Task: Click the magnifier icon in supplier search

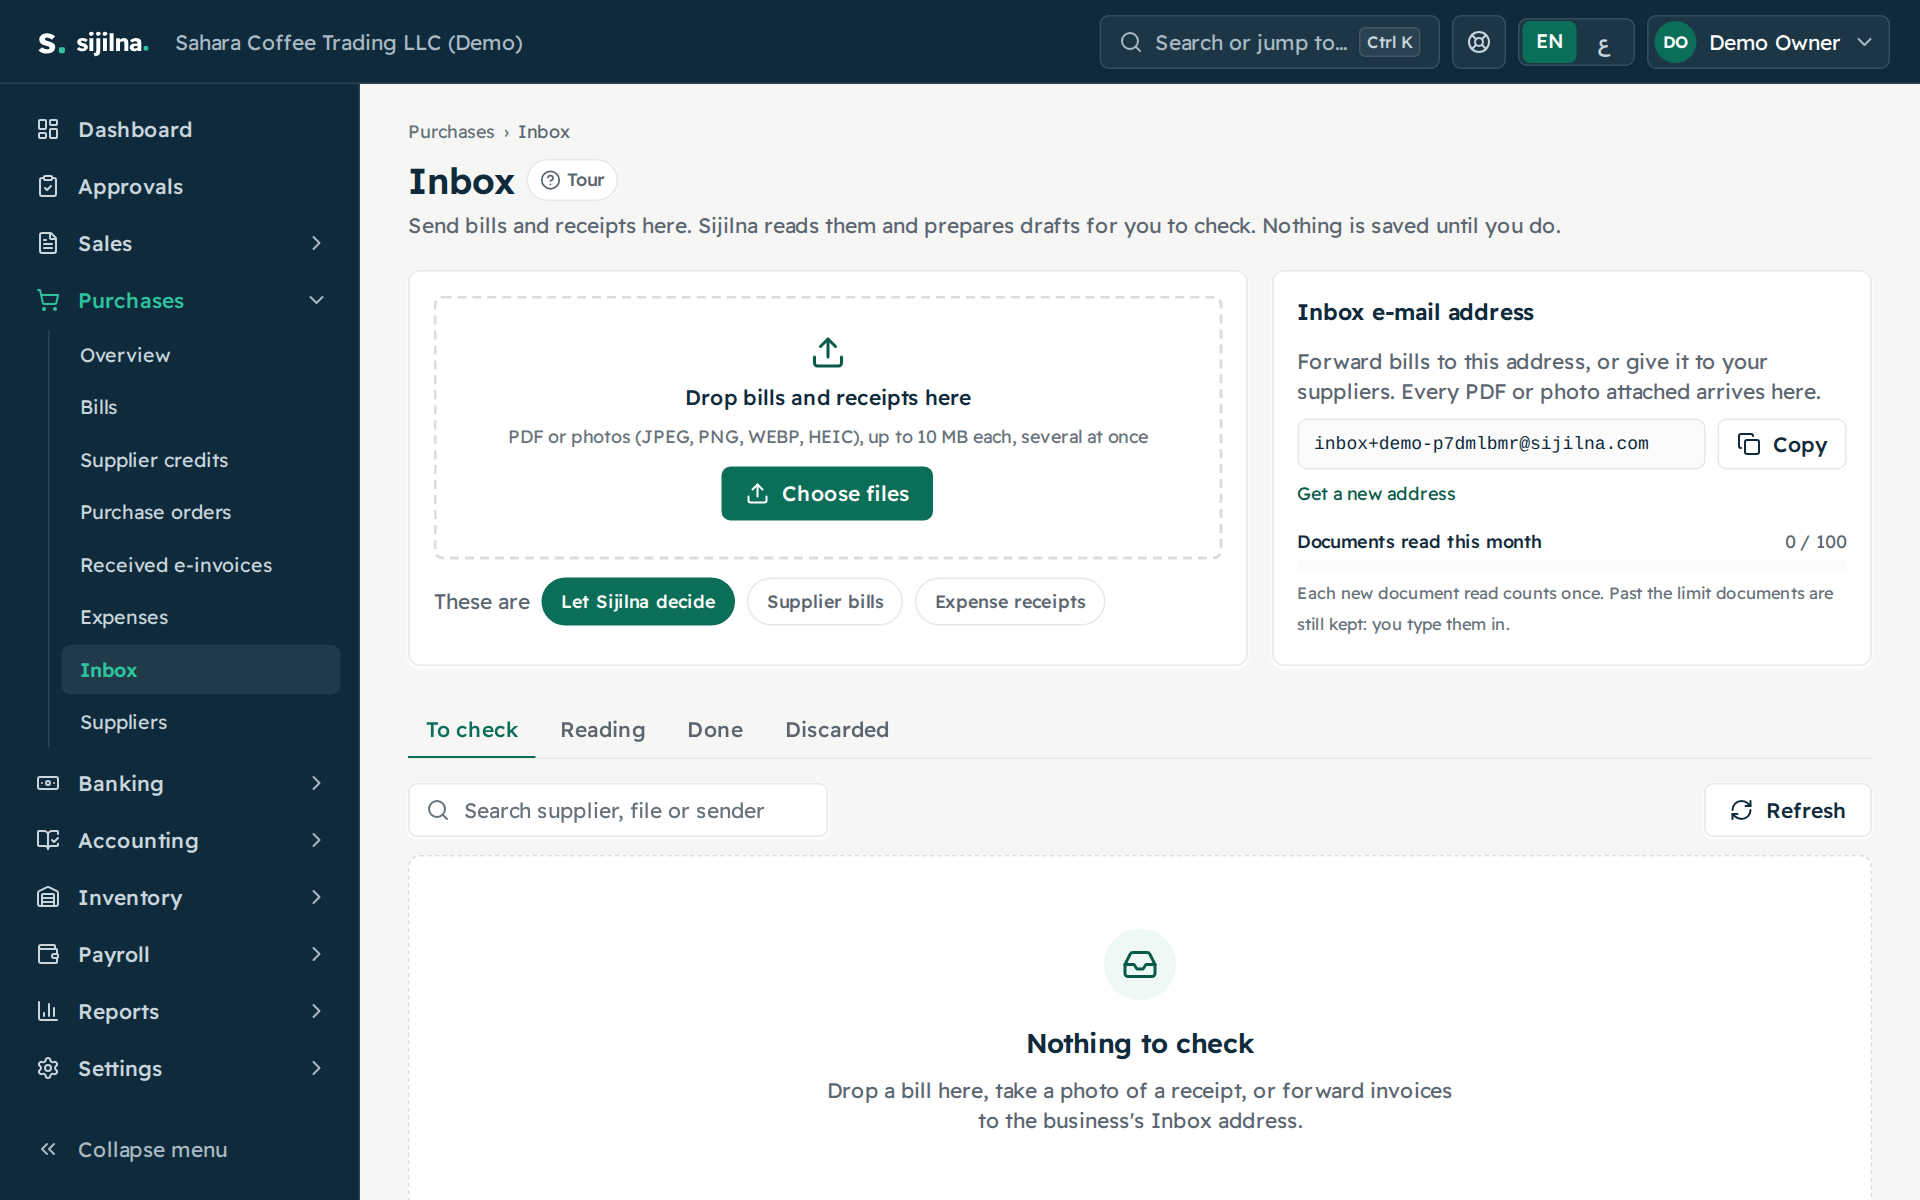Action: tap(438, 810)
